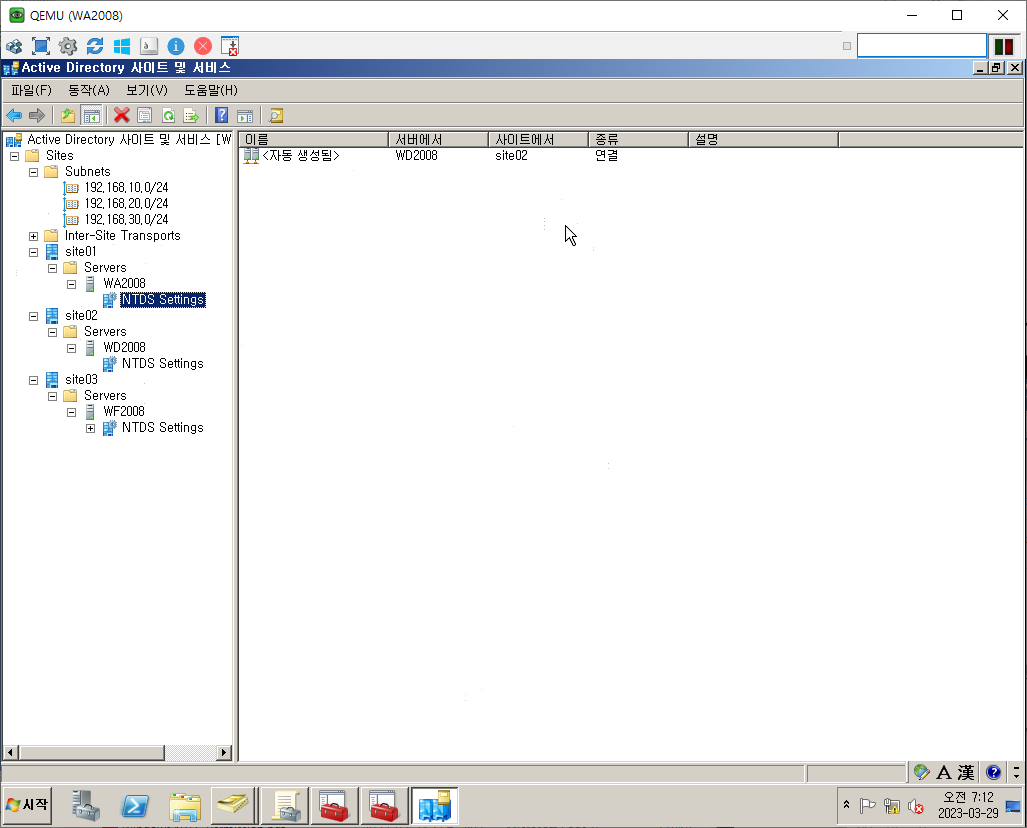Viewport: 1027px width, 828px height.
Task: Show hidden tray icons arrow
Action: (846, 804)
